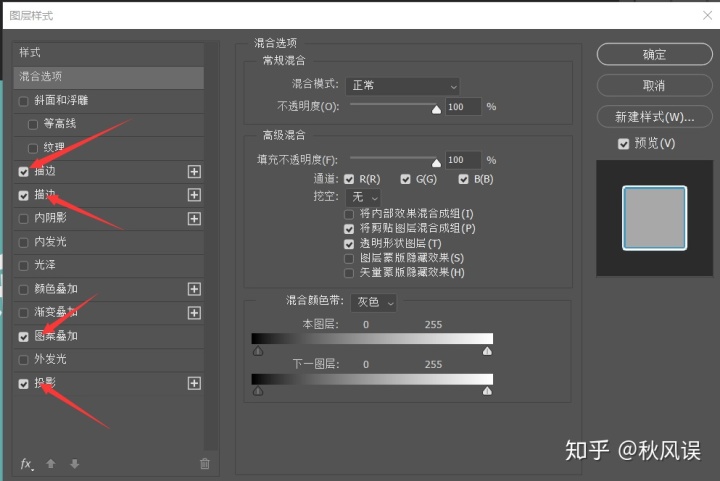This screenshot has width=720, height=481.
Task: Open 图案叠加 settings by its label
Action: pyautogui.click(x=56, y=336)
